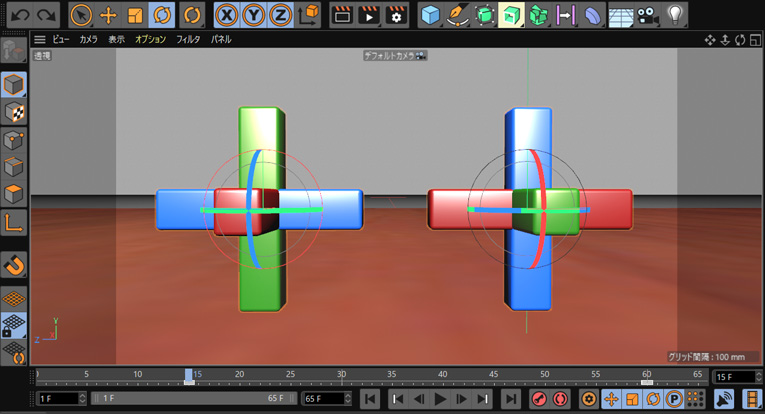Add a Light object using the bulb icon

(677, 15)
